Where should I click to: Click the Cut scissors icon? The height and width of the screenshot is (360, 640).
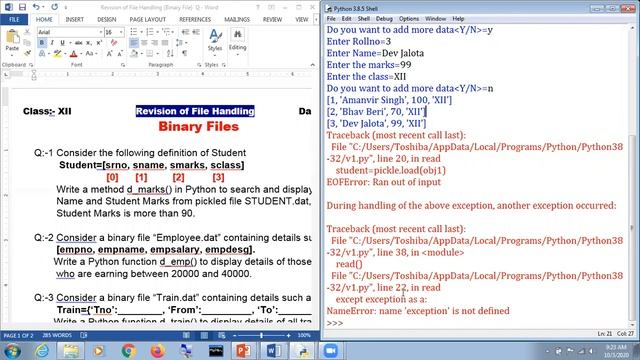point(27,32)
